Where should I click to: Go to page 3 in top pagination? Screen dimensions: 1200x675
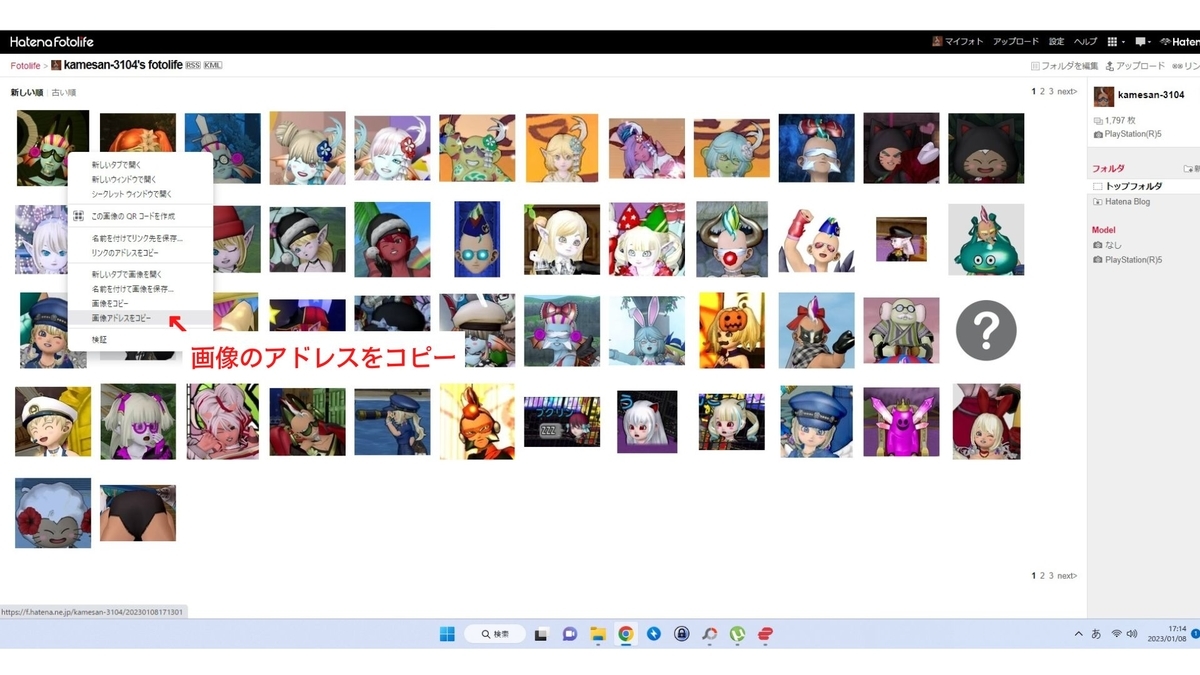coord(1051,91)
